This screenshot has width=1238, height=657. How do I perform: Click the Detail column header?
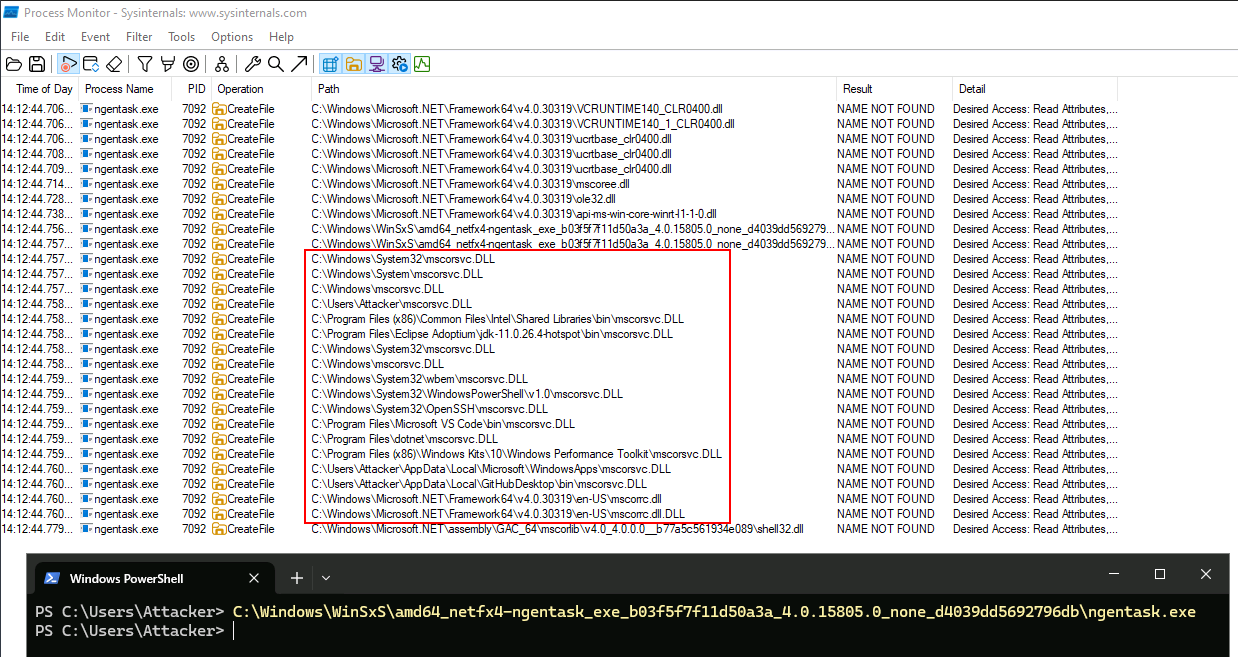pos(1035,89)
